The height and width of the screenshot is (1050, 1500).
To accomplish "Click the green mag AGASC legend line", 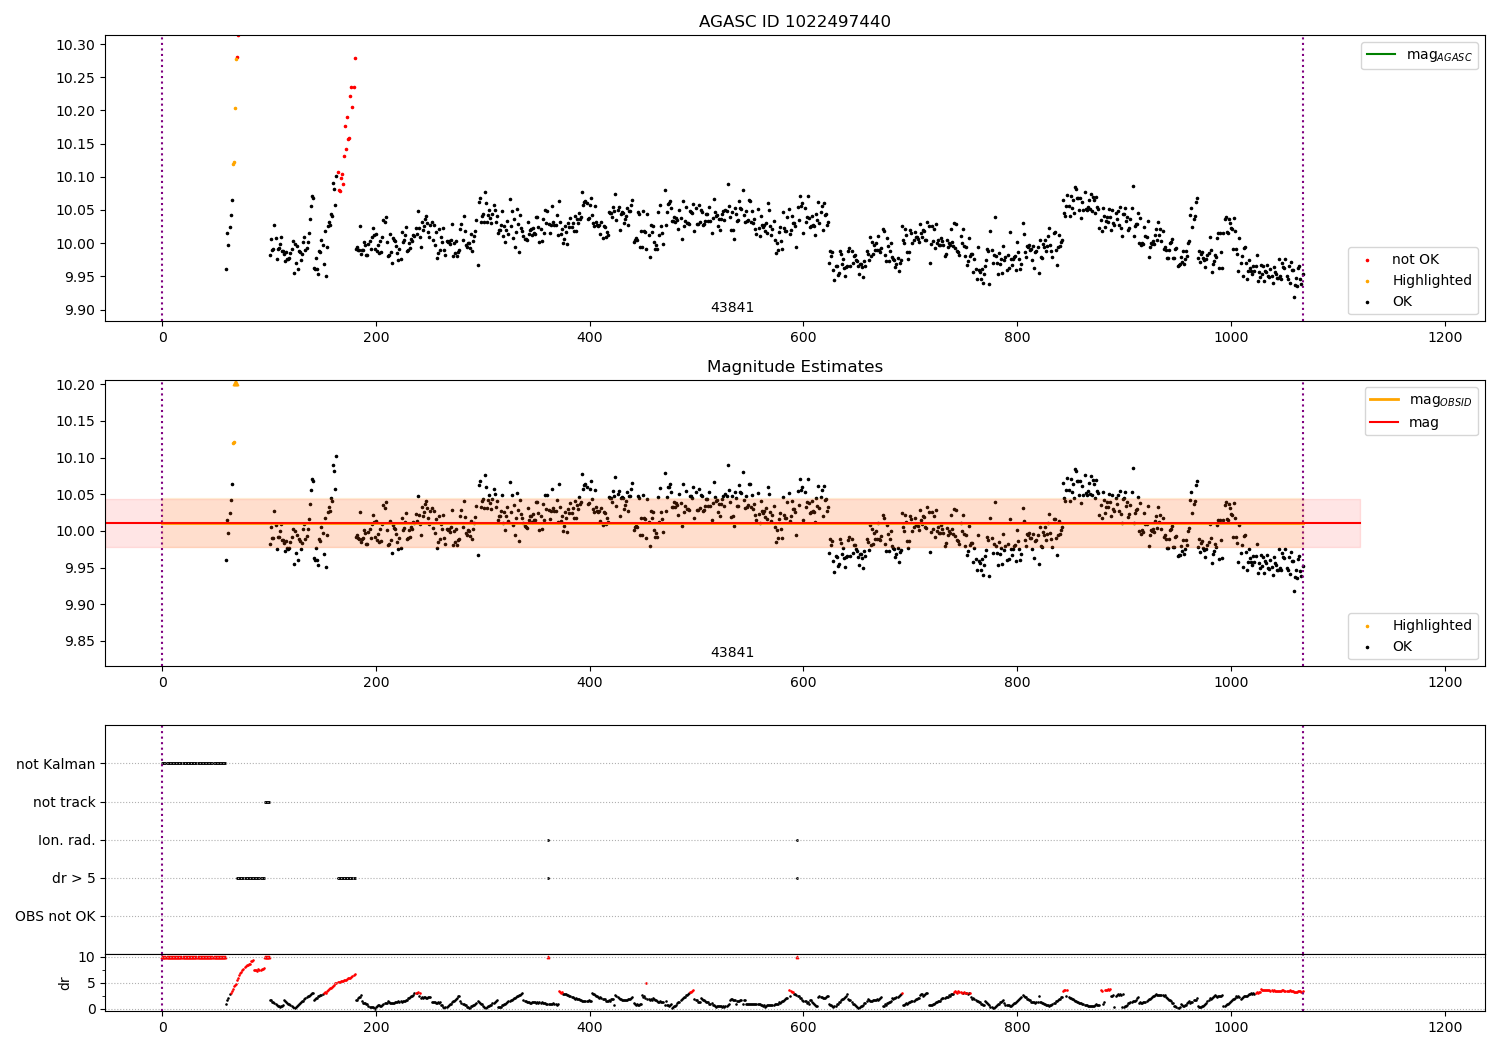I will [1382, 54].
